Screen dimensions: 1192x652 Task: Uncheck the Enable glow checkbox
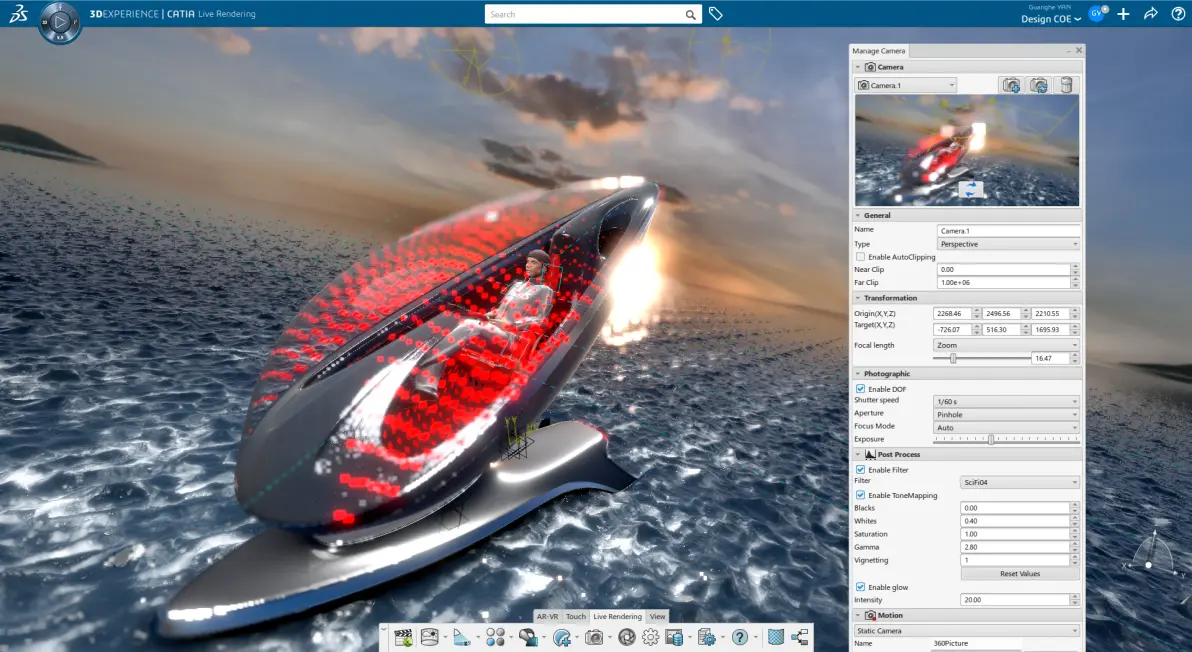click(x=861, y=587)
